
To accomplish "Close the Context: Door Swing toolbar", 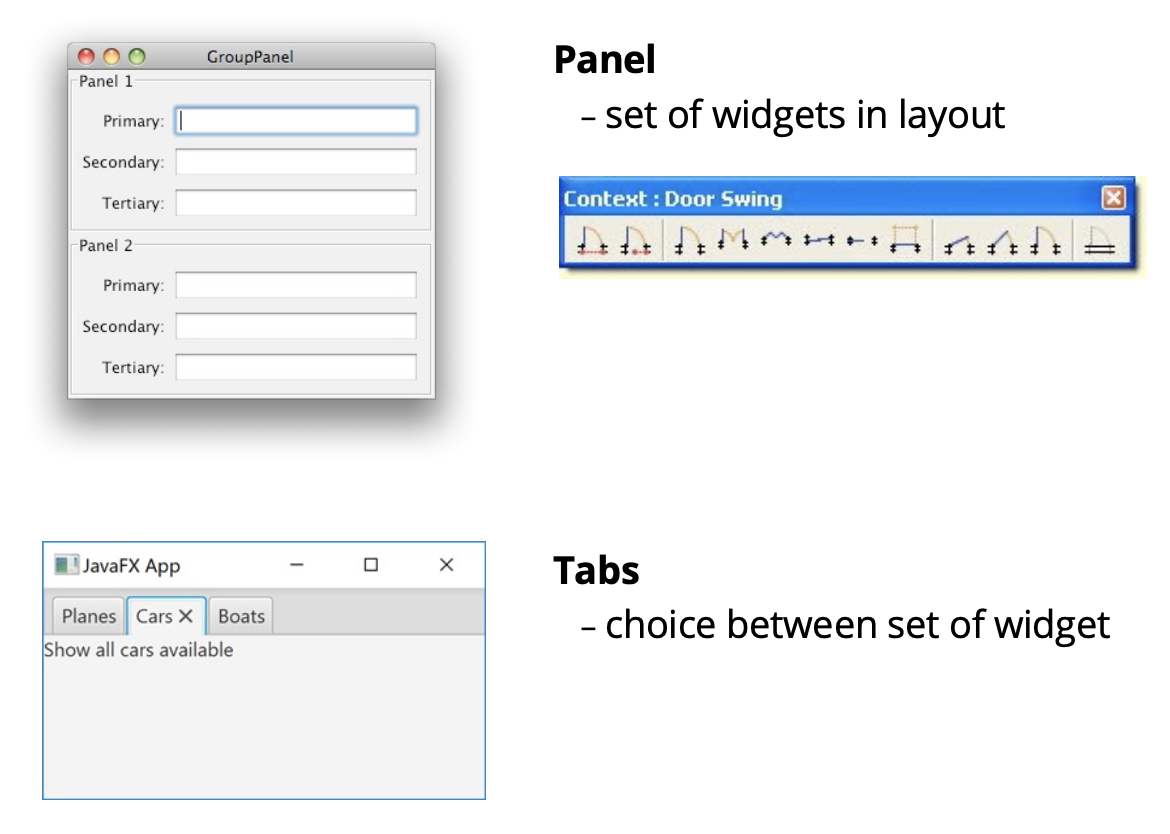I will click(x=1113, y=198).
